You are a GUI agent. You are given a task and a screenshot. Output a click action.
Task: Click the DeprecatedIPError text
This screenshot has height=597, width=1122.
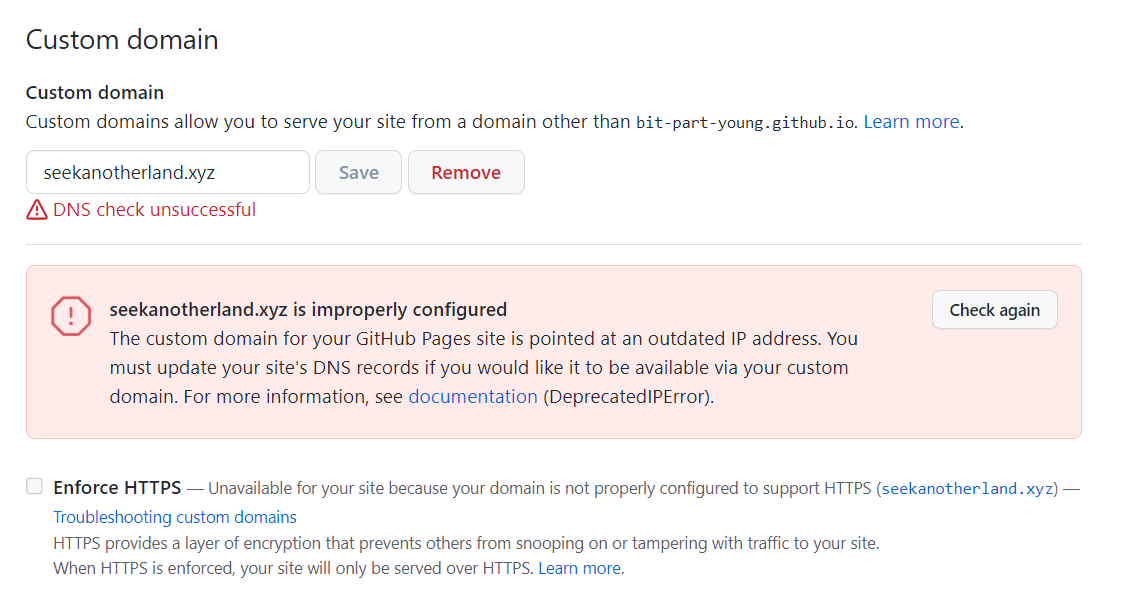point(628,396)
